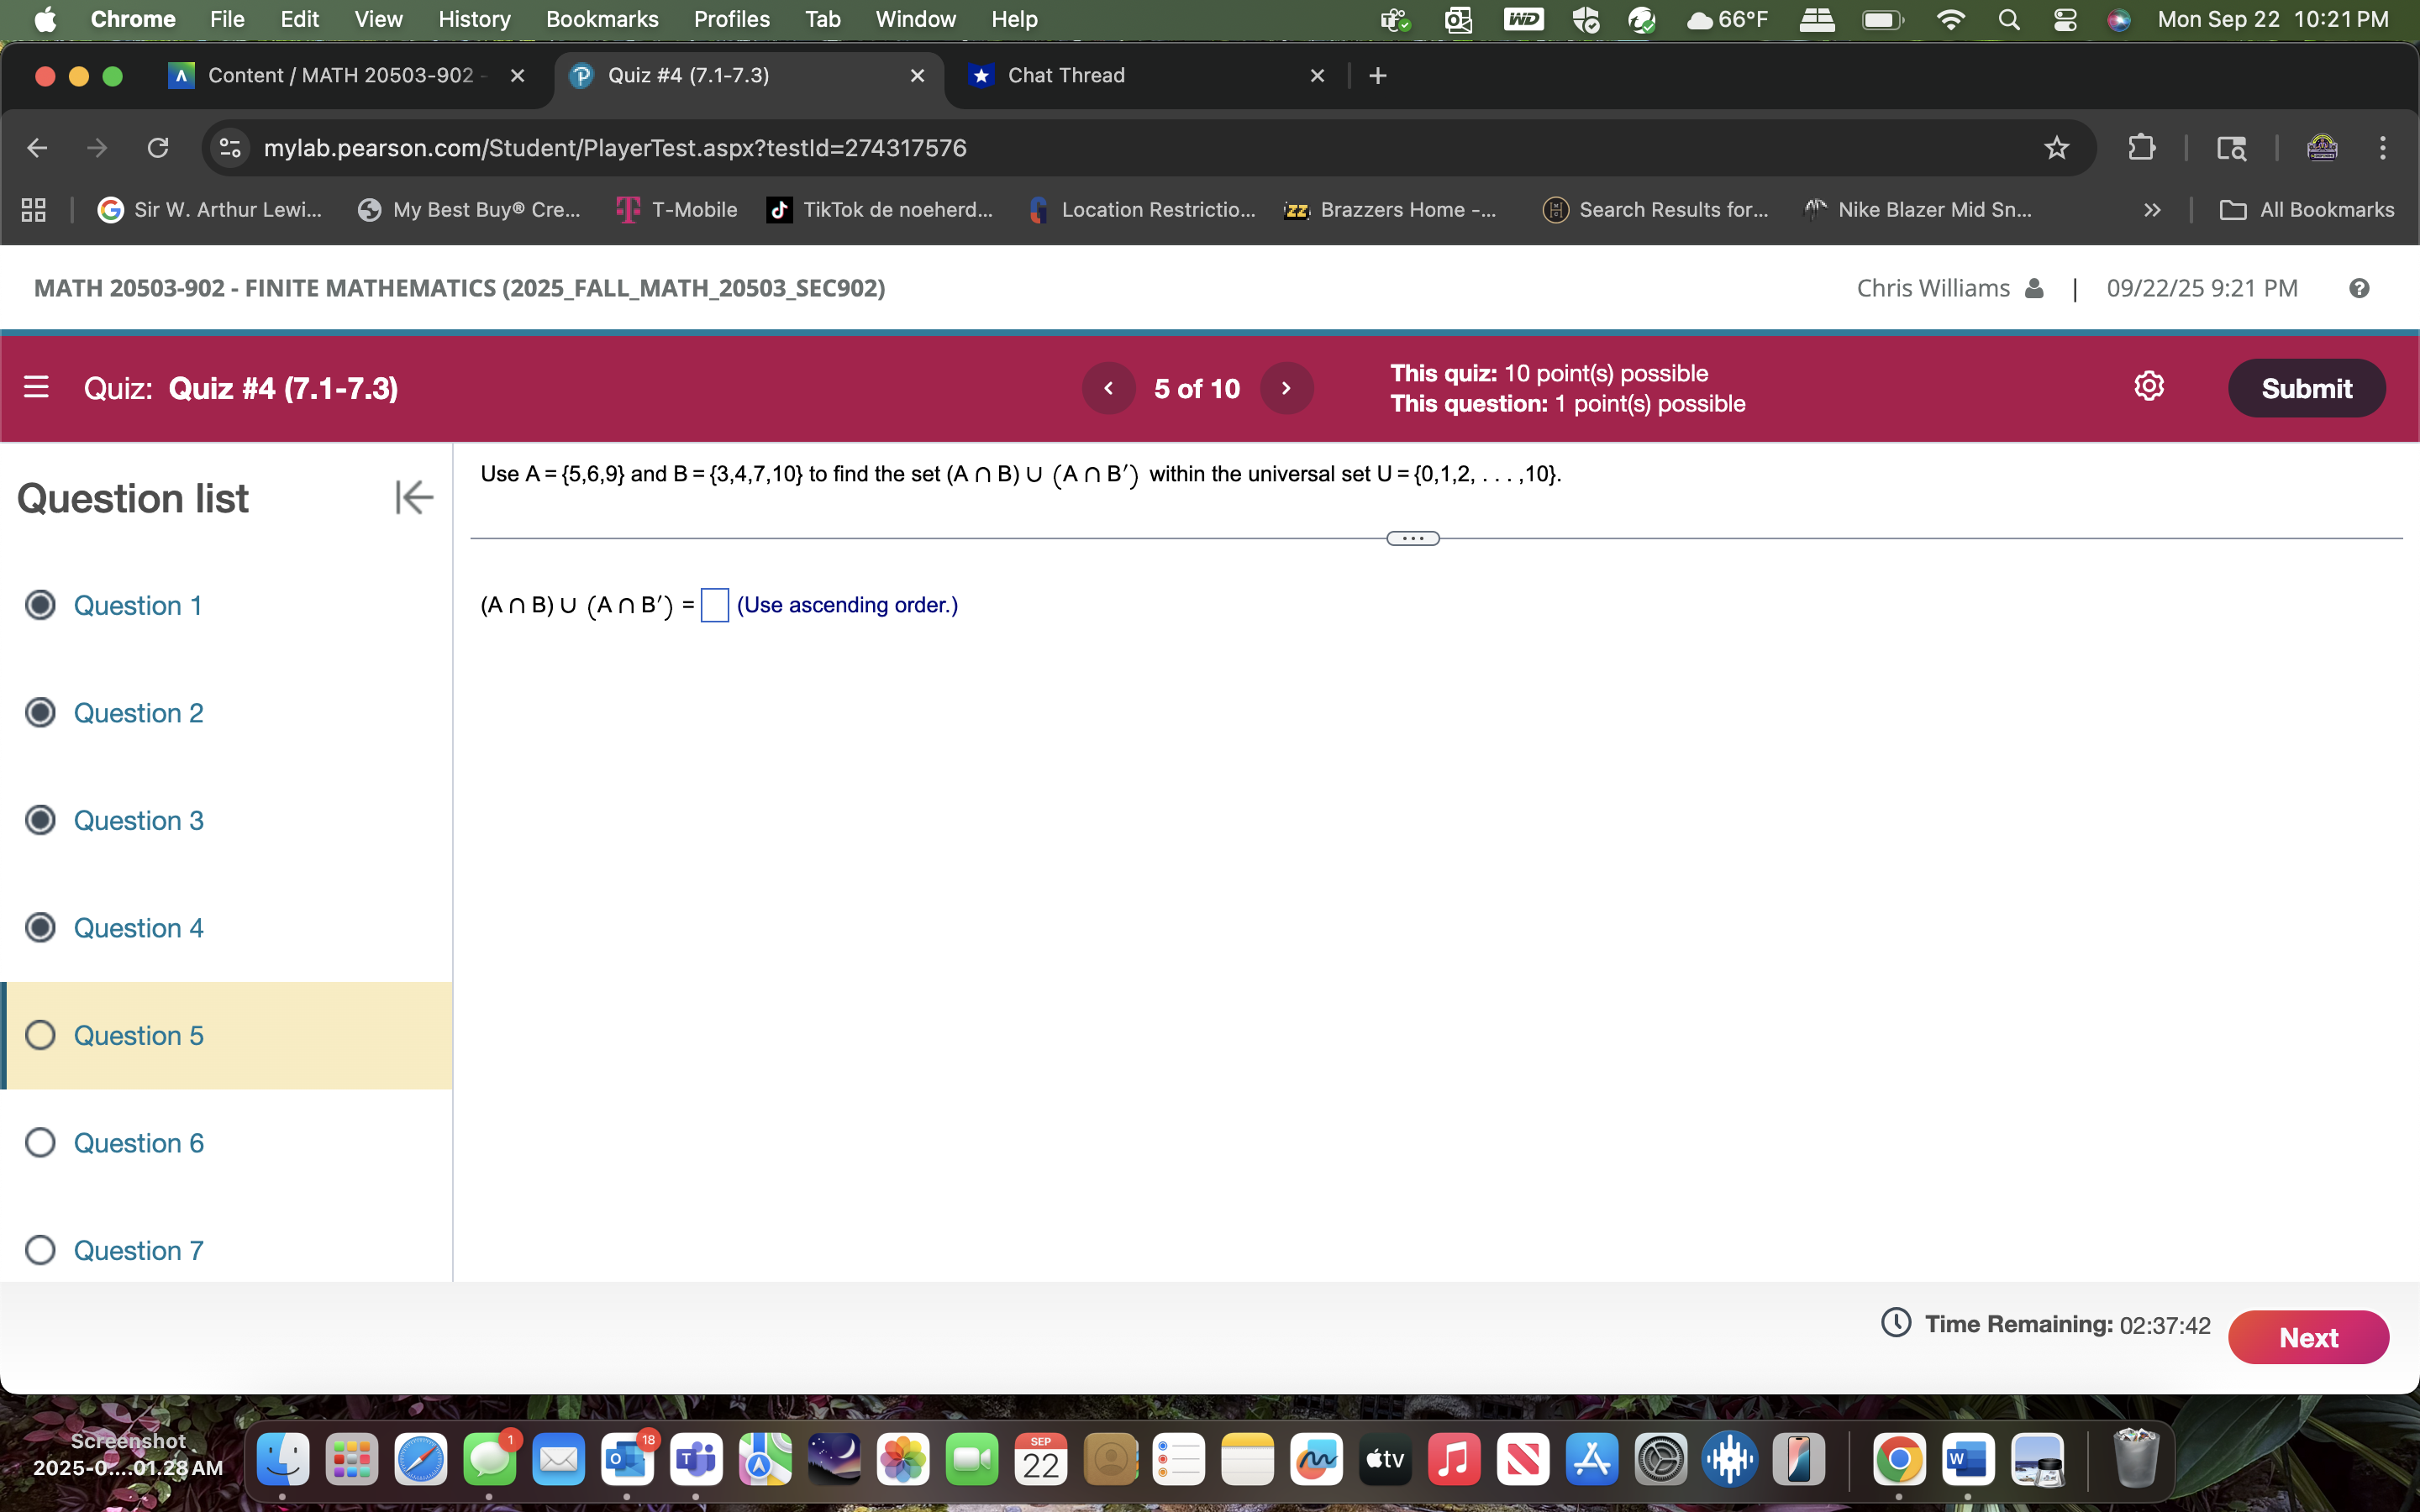Click the answer input box for the set
Image resolution: width=2420 pixels, height=1512 pixels.
(x=713, y=605)
